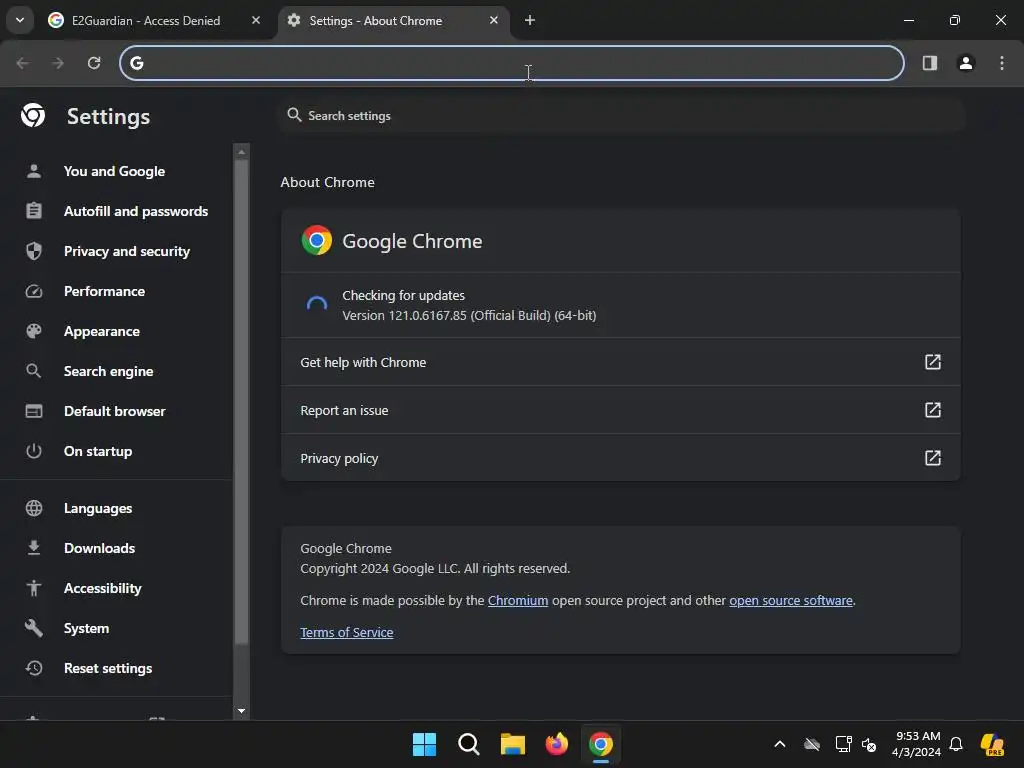Open Get help with Chrome link

click(620, 362)
